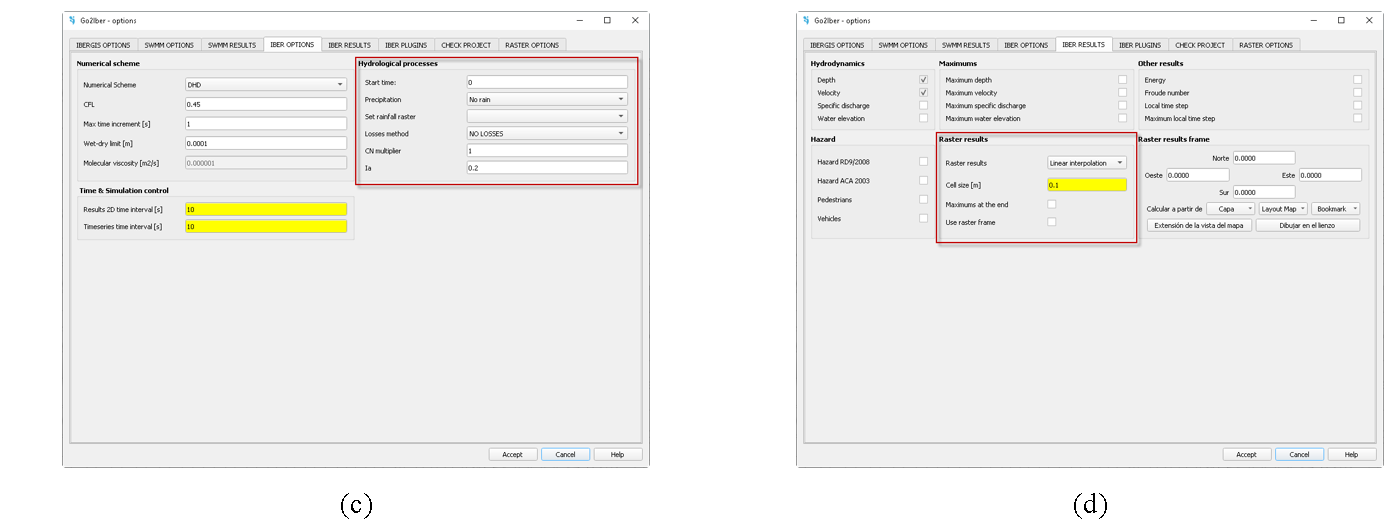Enable the Froude number result checkbox
The height and width of the screenshot is (532, 1389).
1357,93
